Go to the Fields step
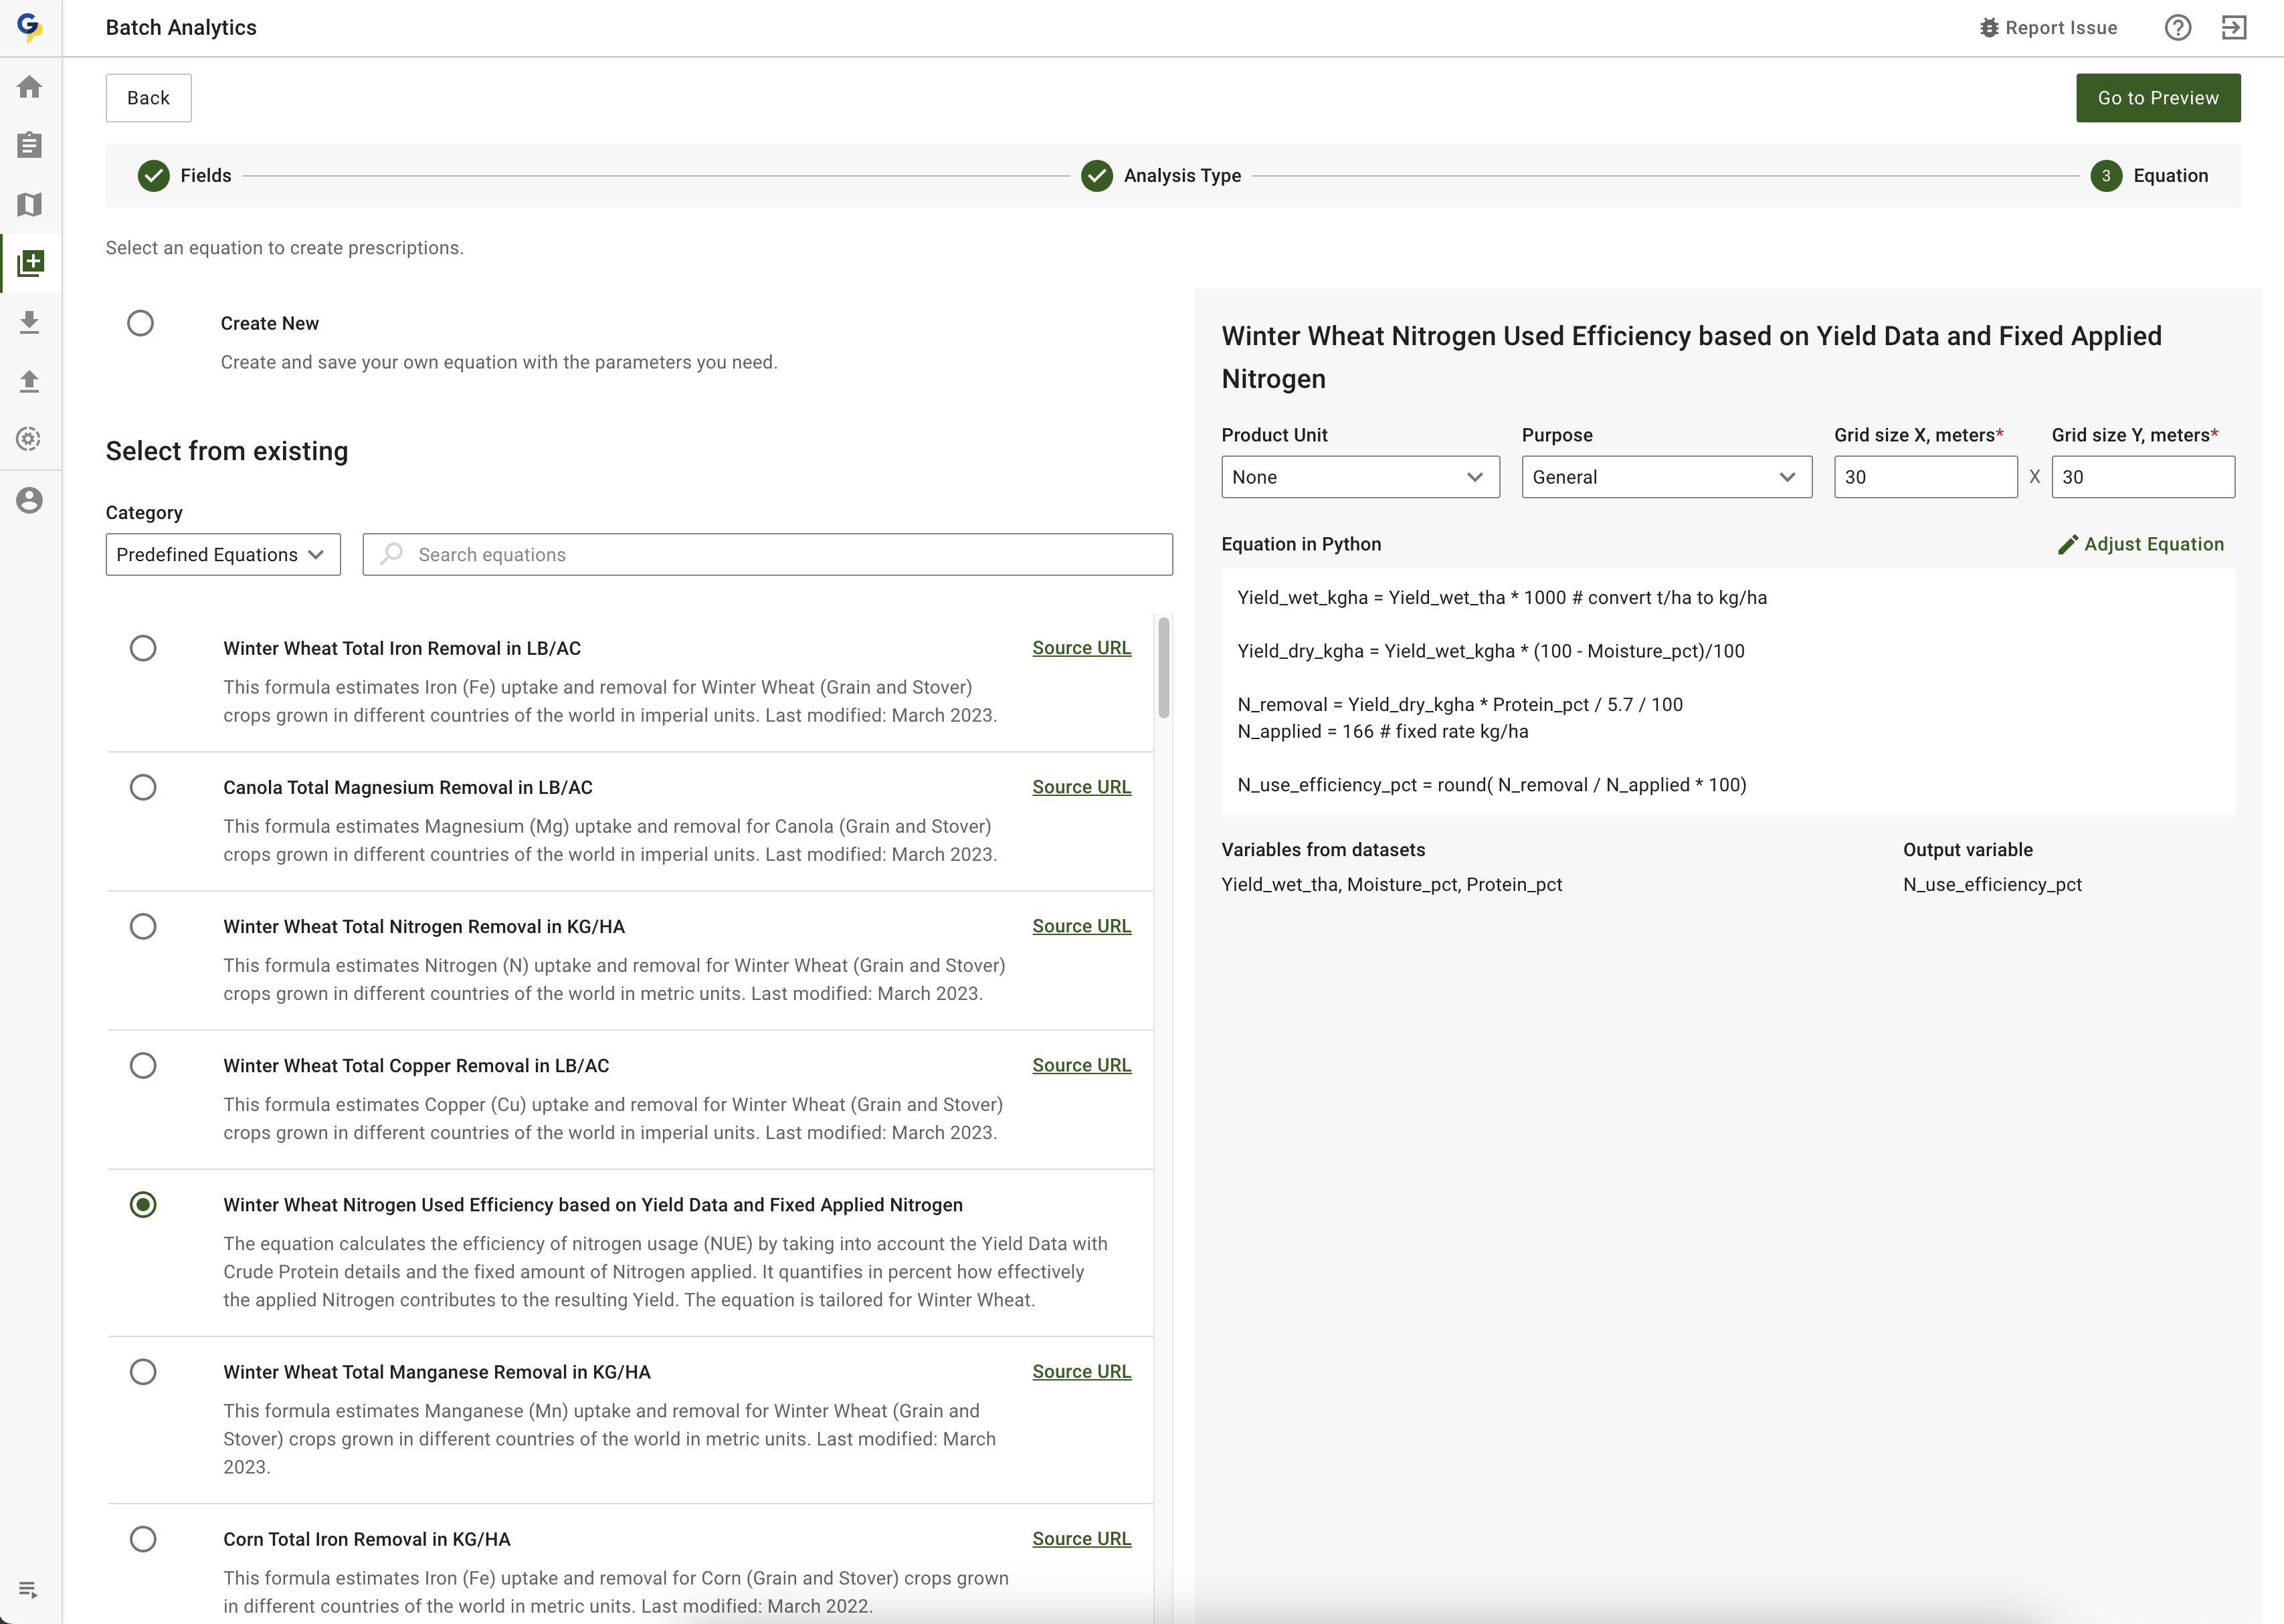 click(x=185, y=176)
